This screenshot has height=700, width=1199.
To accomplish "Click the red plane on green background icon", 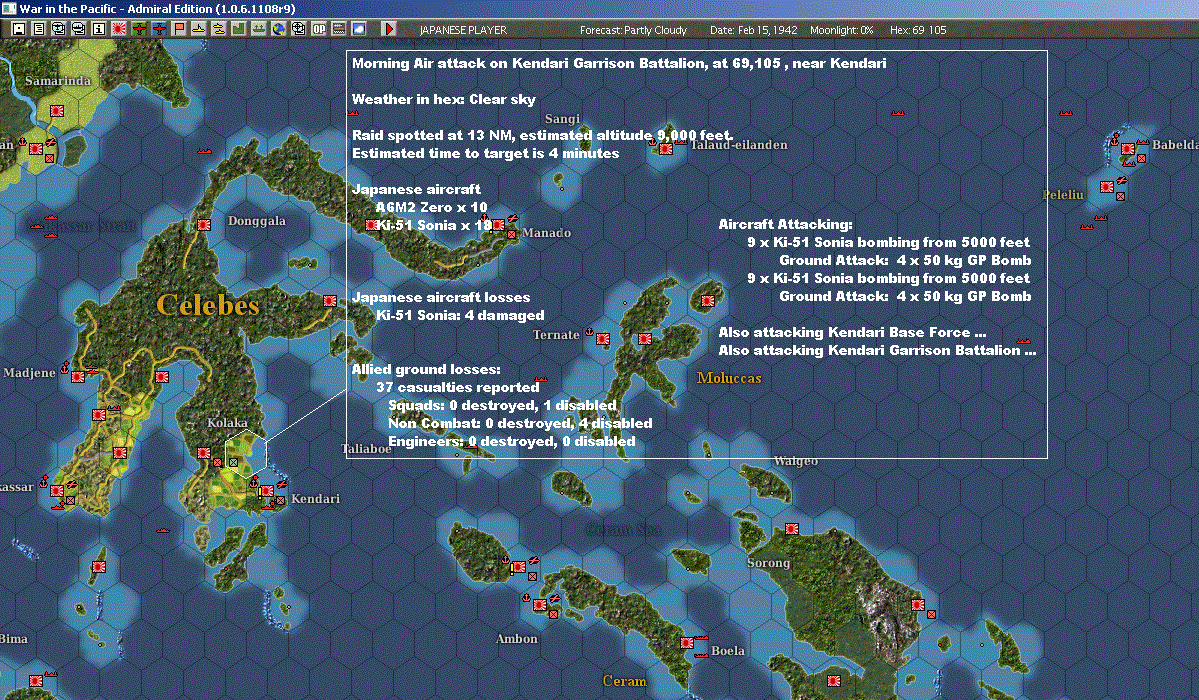I will (139, 29).
